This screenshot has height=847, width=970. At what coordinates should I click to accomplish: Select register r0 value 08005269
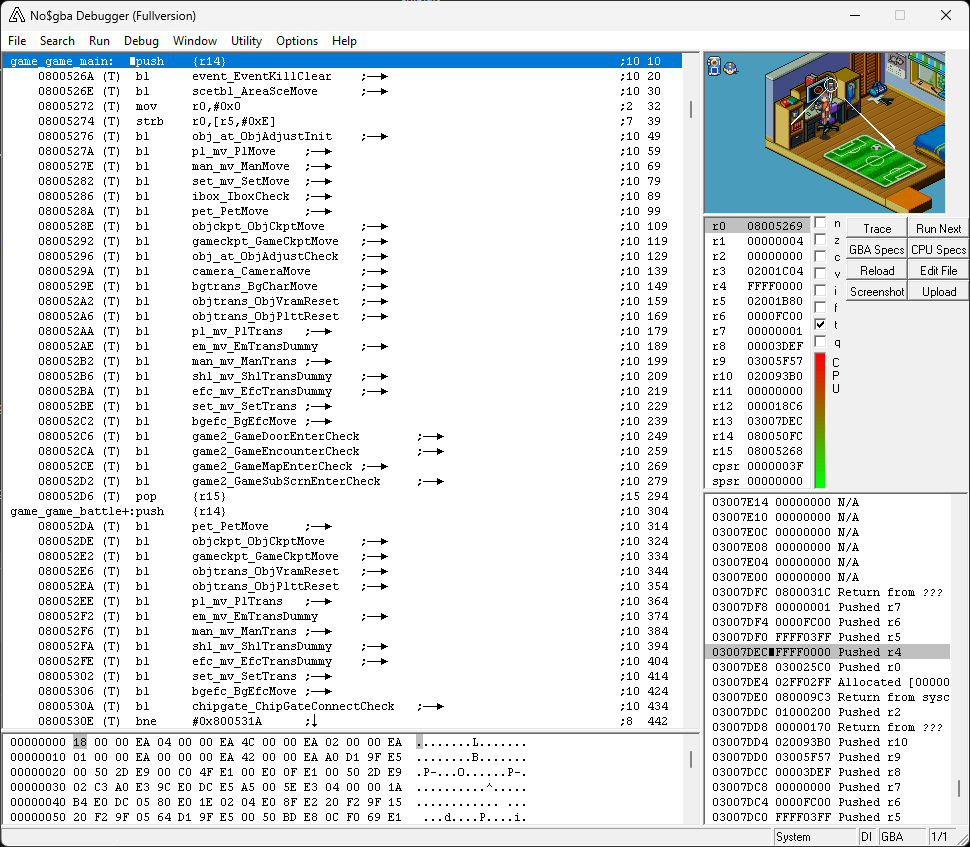pos(775,226)
